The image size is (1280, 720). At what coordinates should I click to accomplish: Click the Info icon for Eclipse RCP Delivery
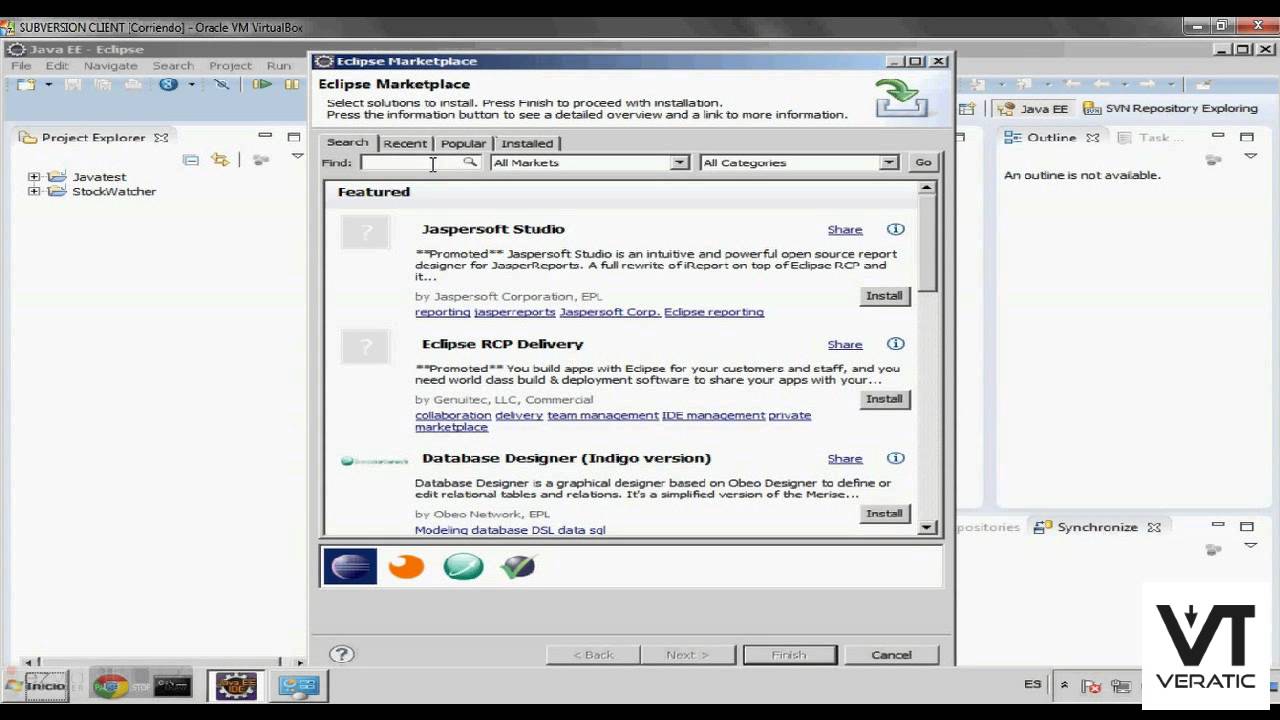(895, 344)
